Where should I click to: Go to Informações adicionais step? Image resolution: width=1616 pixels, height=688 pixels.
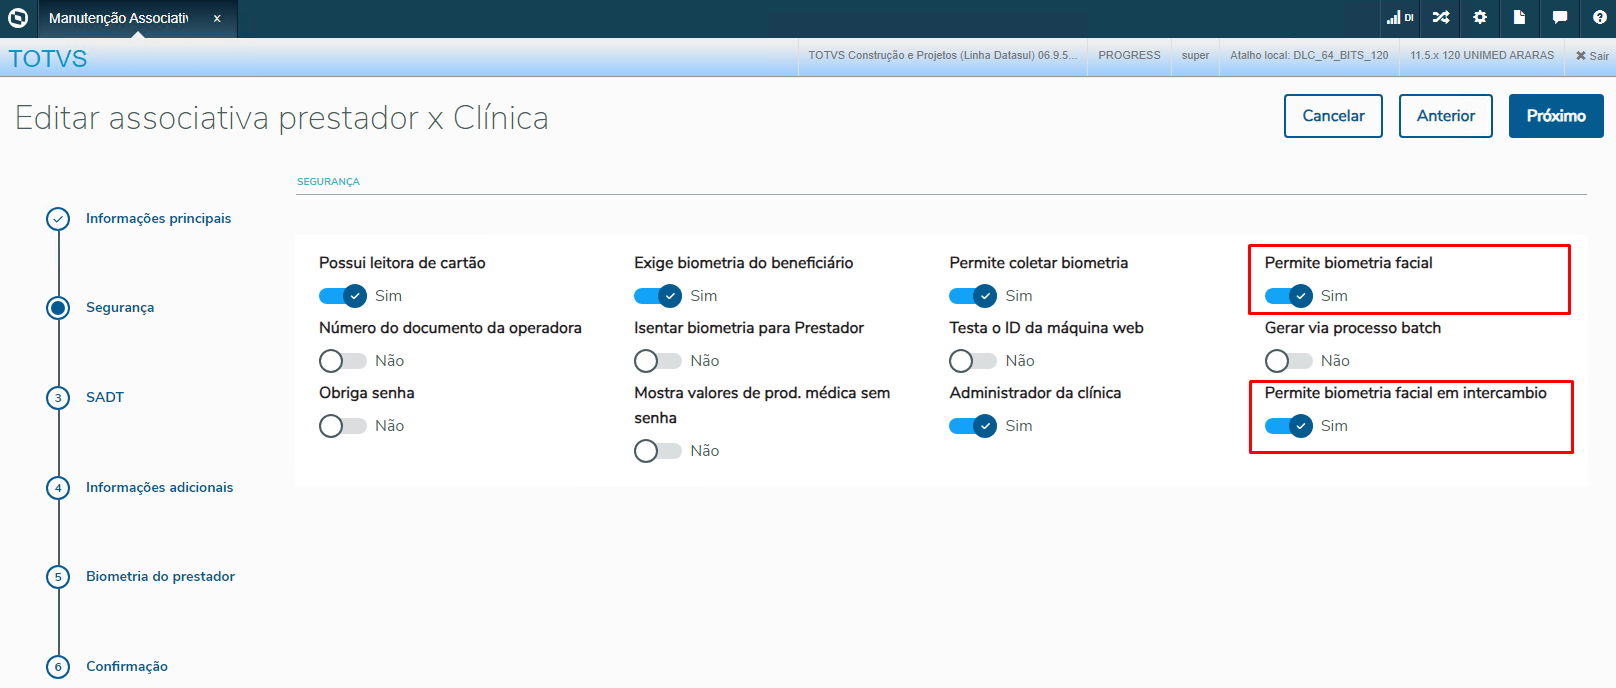(159, 487)
